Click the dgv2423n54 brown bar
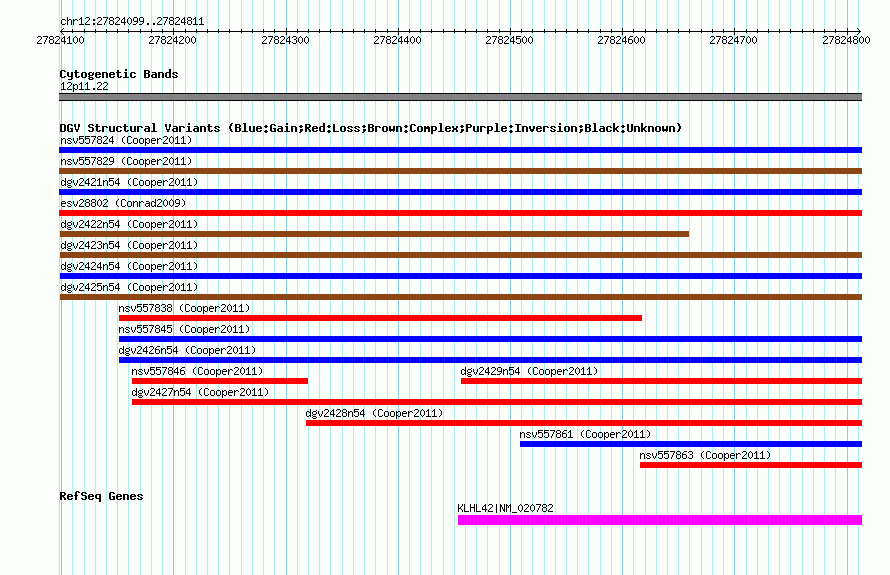Screen dimensions: 890x575 pos(460,255)
